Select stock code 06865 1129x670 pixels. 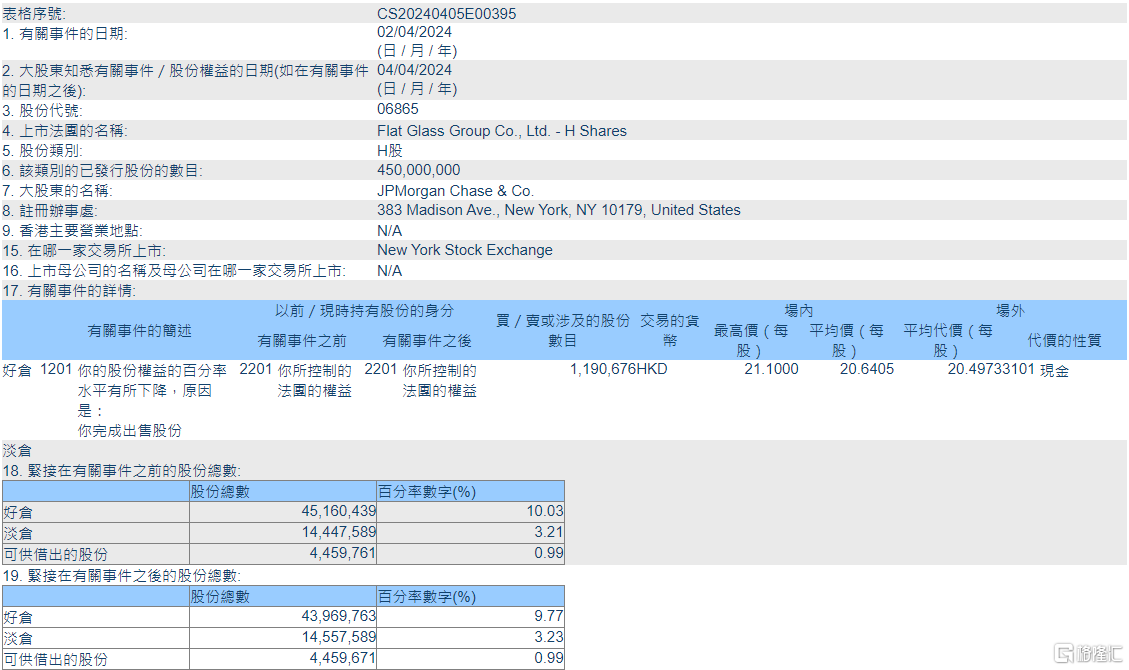[x=397, y=109]
